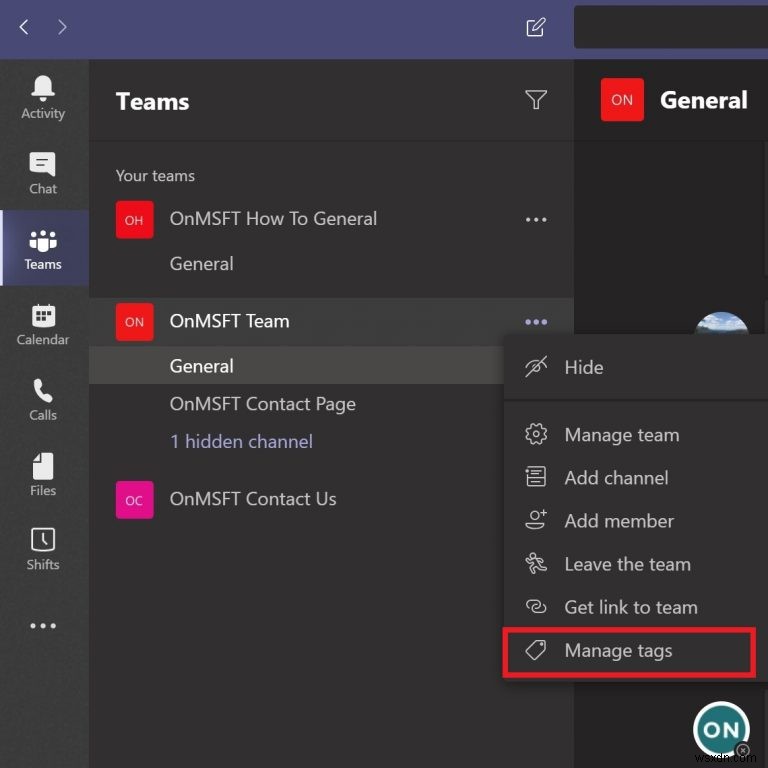Open the Files section
This screenshot has width=768, height=768.
coord(43,475)
